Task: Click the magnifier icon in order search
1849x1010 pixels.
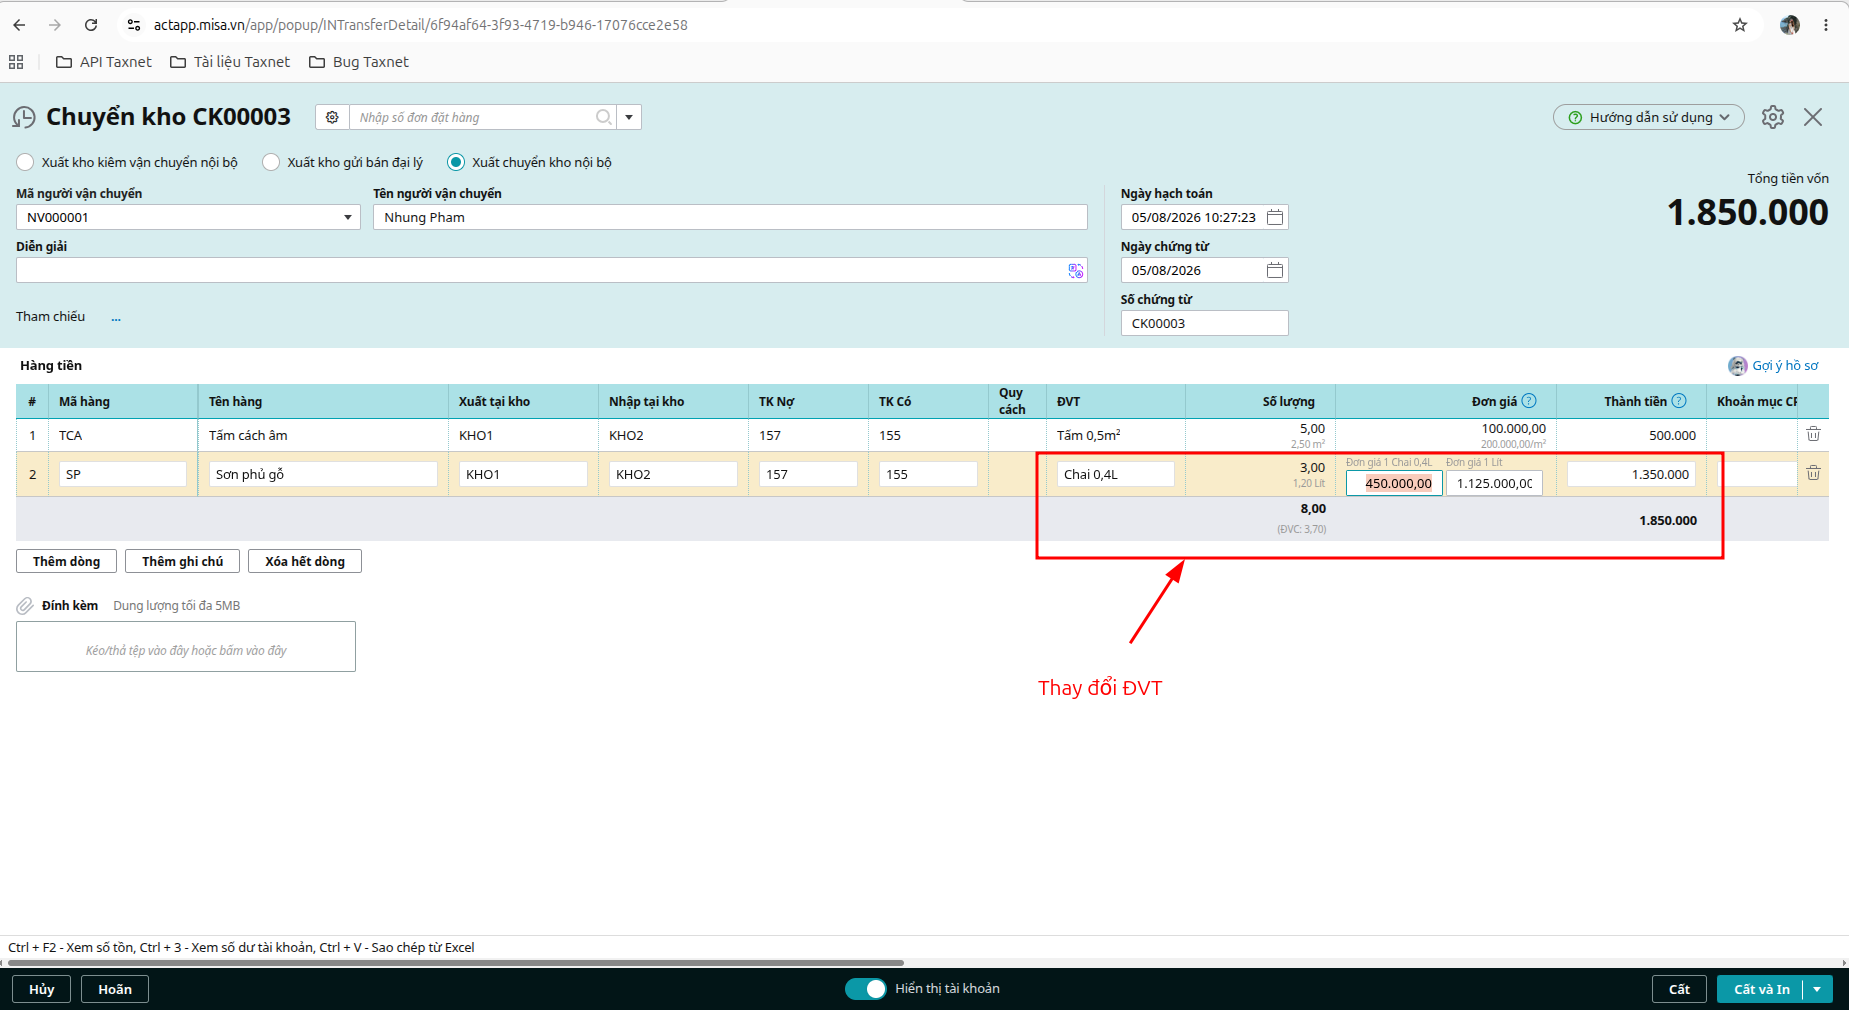Action: pyautogui.click(x=604, y=117)
